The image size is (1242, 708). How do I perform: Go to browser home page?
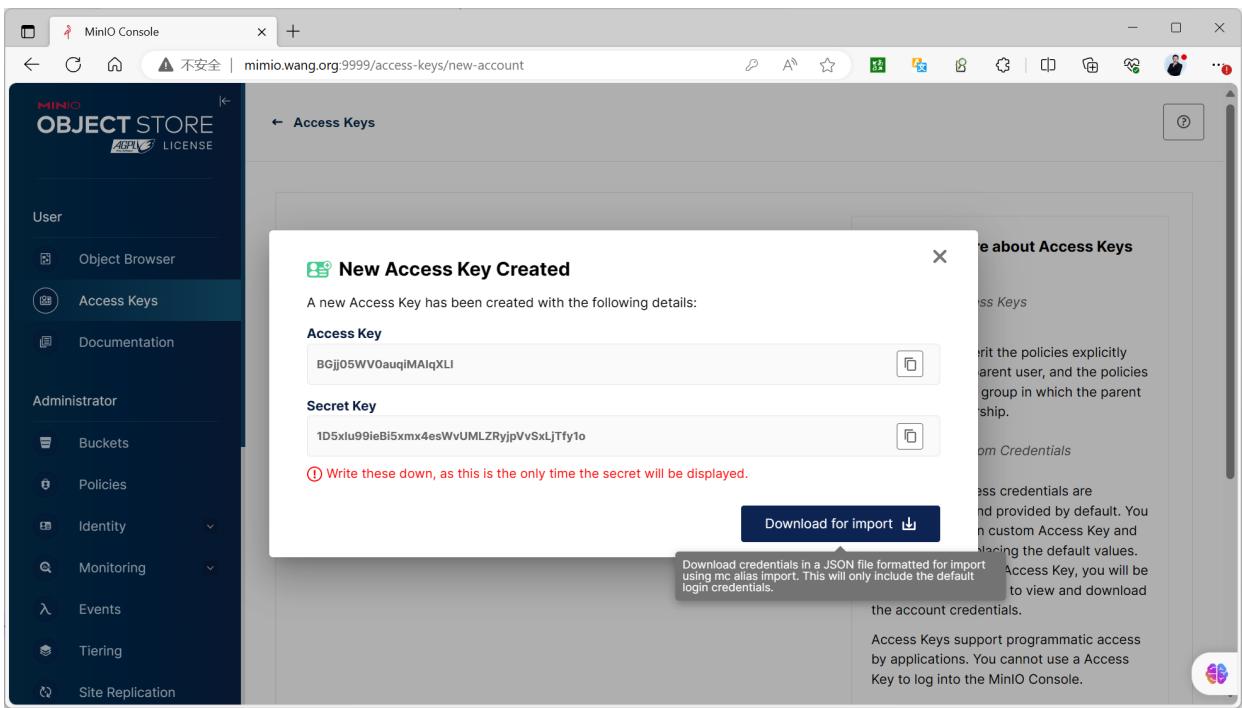(x=117, y=66)
